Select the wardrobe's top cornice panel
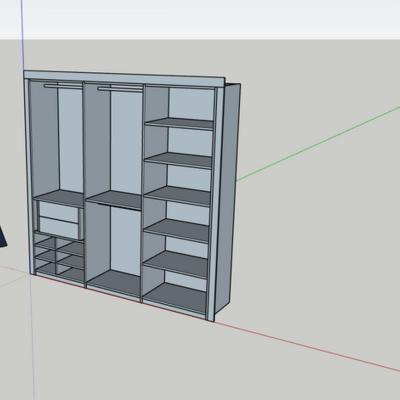 pos(124,78)
